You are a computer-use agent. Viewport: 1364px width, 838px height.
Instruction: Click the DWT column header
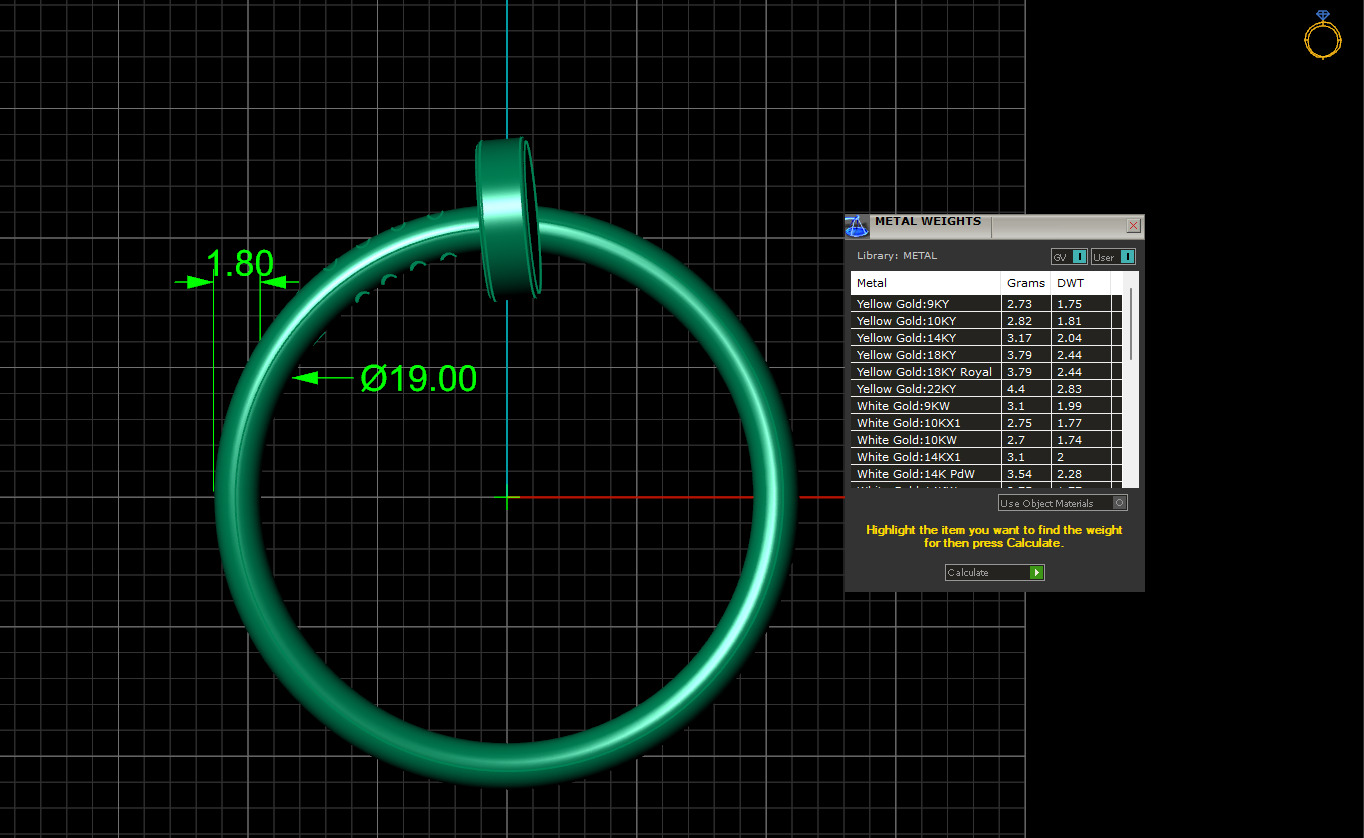point(1081,283)
